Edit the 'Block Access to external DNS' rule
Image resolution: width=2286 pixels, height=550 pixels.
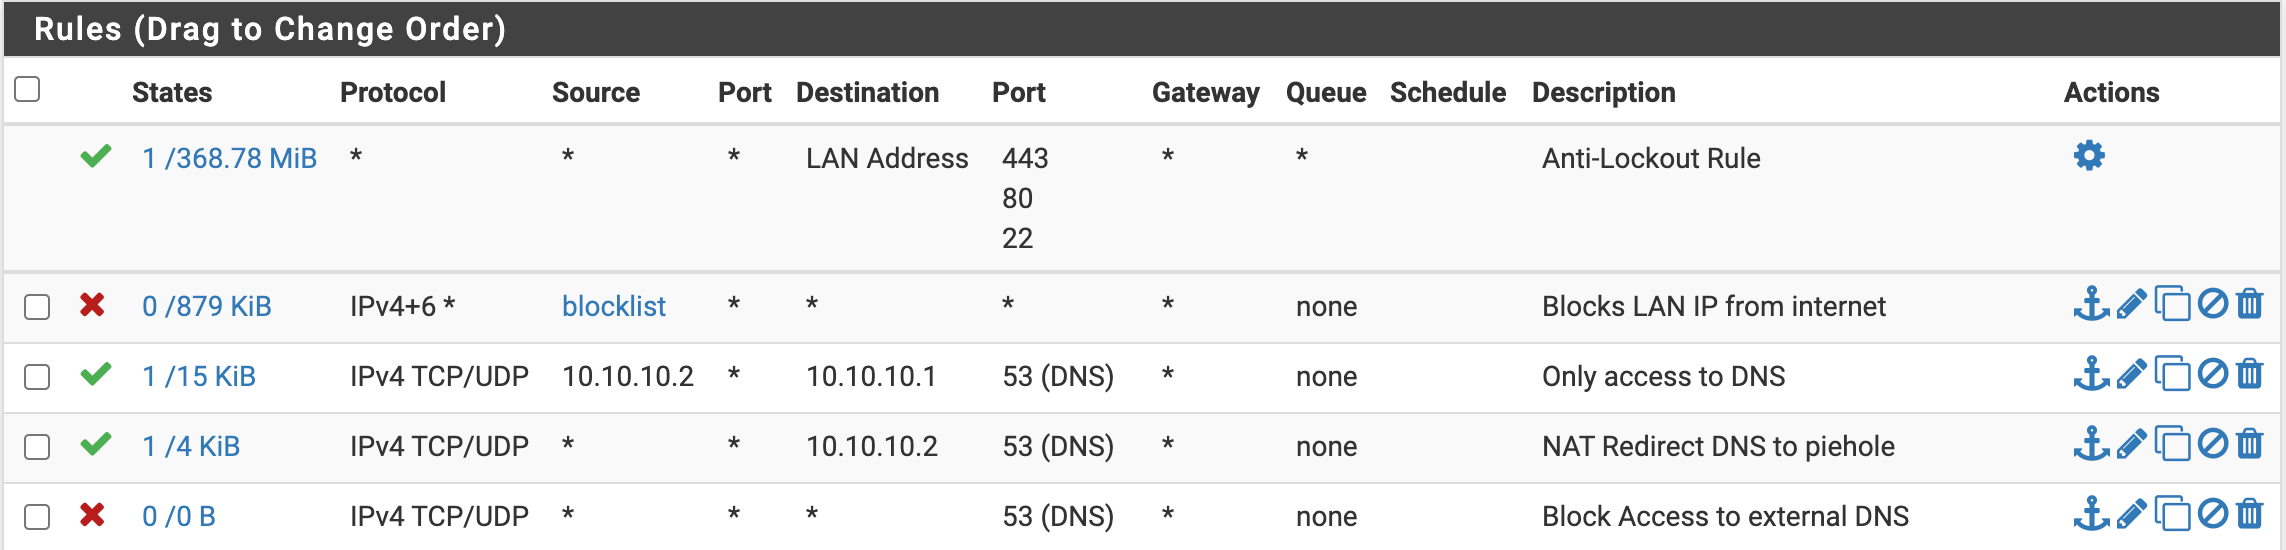(x=2132, y=514)
